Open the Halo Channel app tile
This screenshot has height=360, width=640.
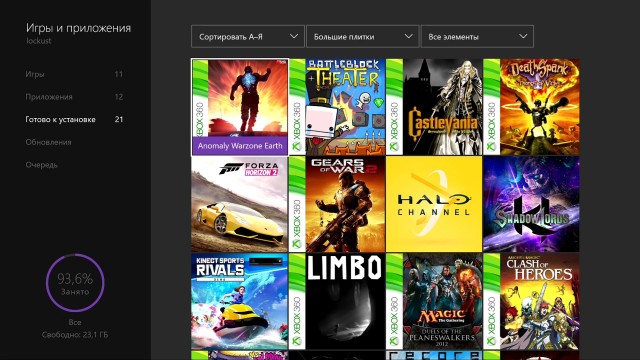click(x=434, y=204)
